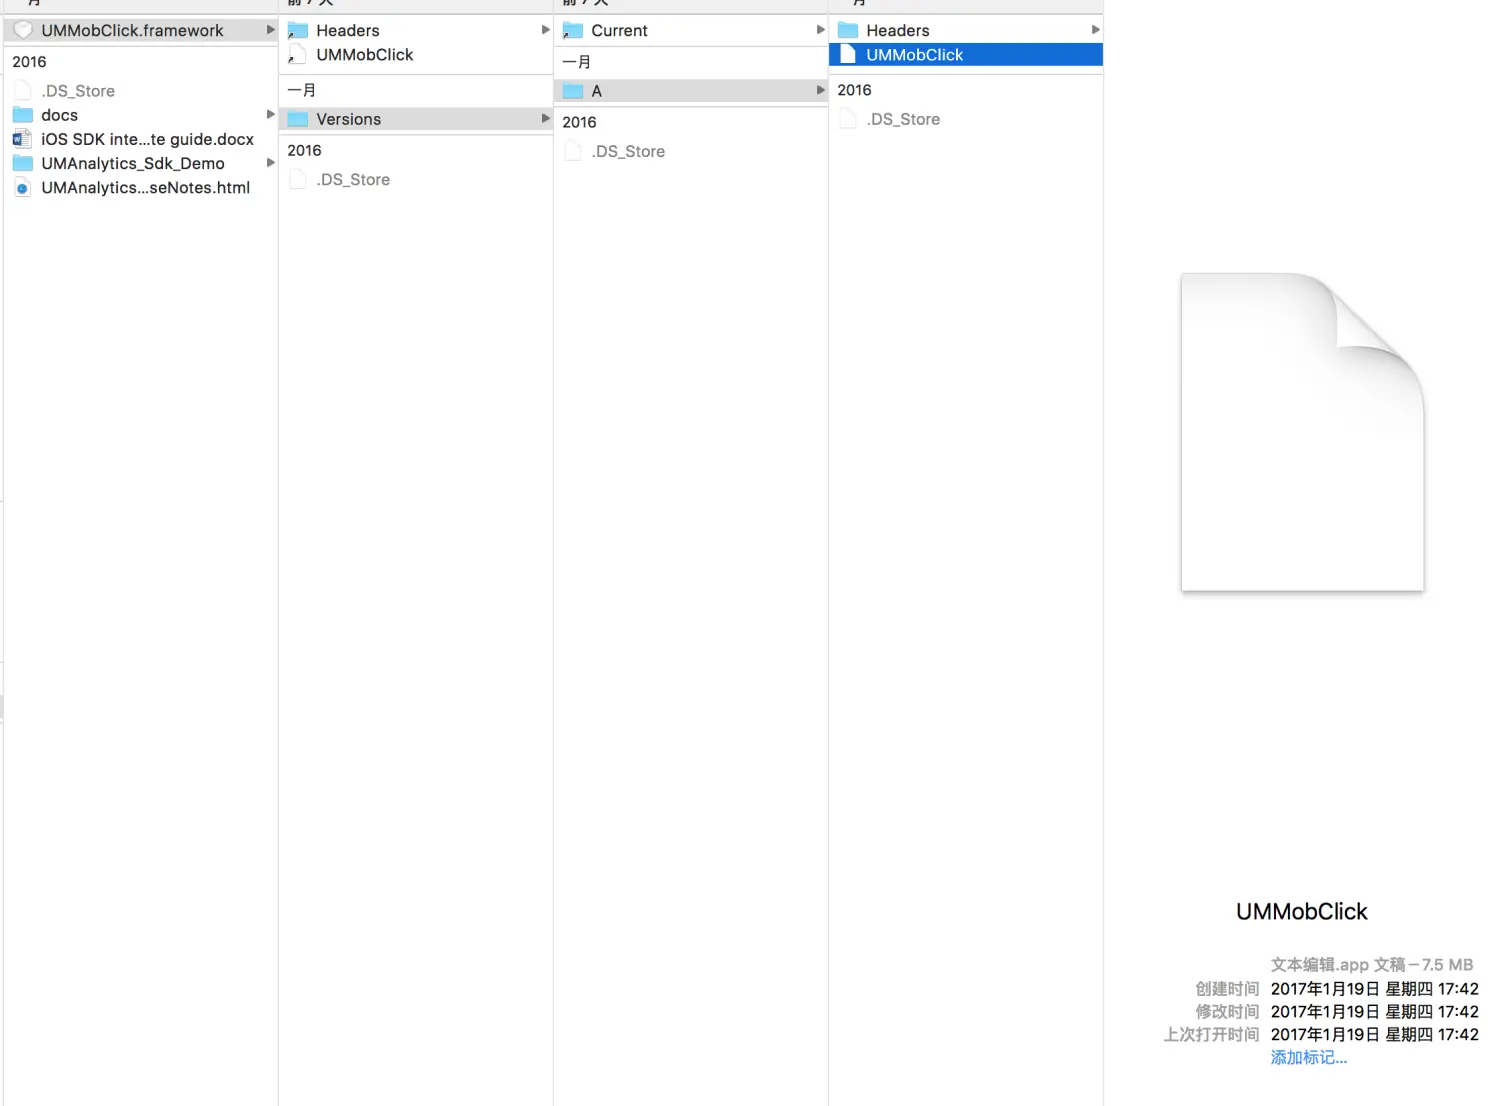Click the 添加标记… link
This screenshot has width=1500, height=1106.
point(1309,1057)
